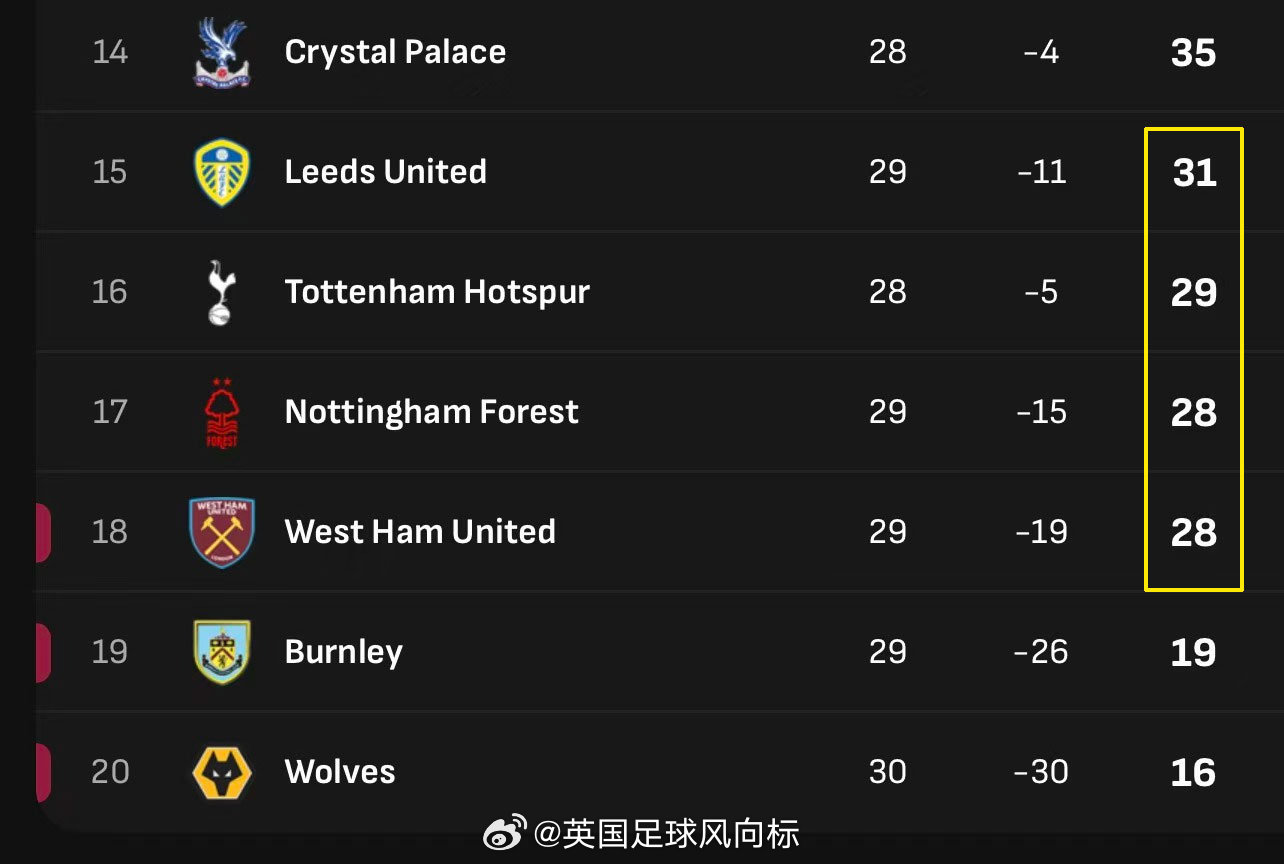The width and height of the screenshot is (1284, 864).
Task: Click the red relegation marker beside position 18
Action: point(43,533)
